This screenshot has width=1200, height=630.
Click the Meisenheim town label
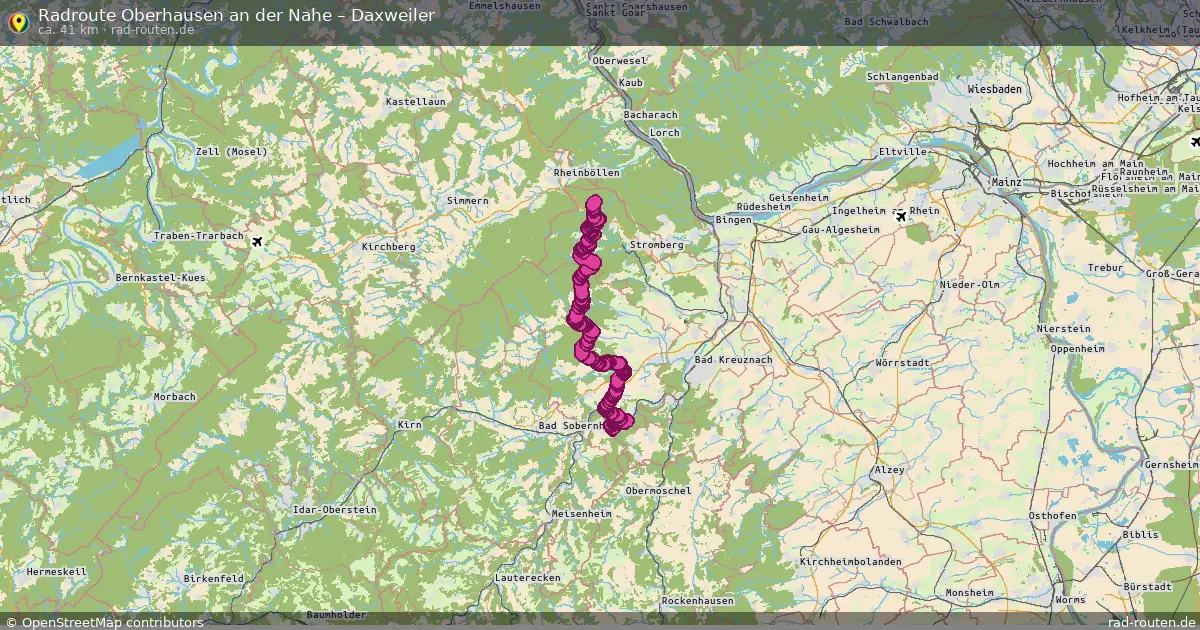(582, 513)
